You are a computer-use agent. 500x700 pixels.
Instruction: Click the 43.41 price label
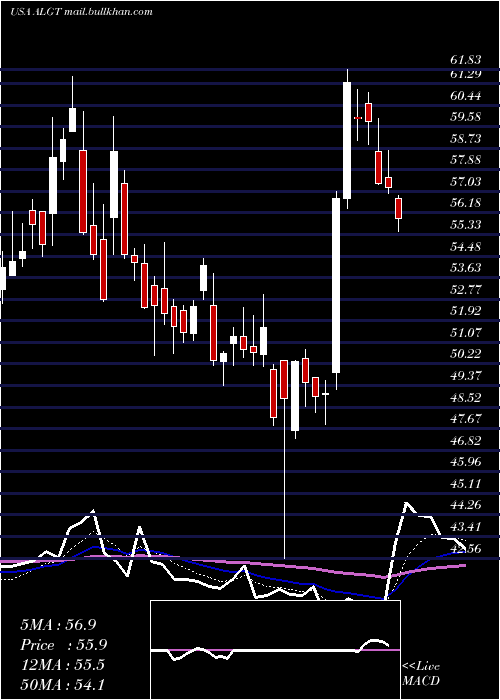(x=466, y=526)
